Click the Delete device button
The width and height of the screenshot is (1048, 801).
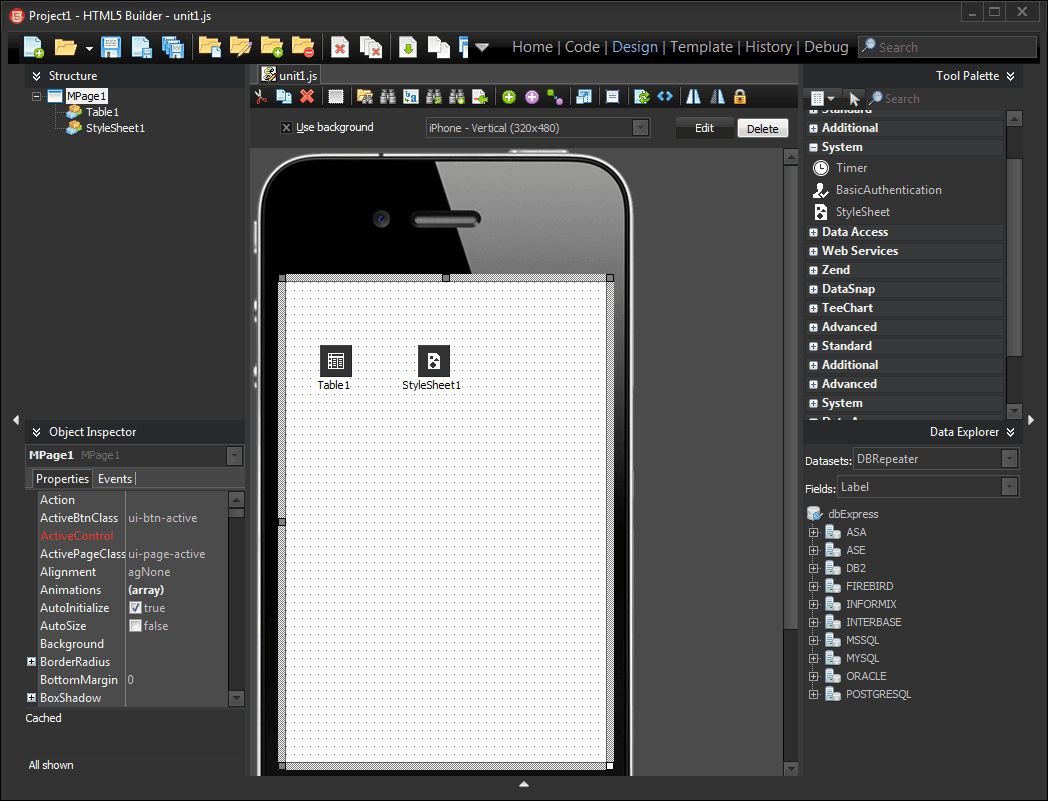[763, 128]
